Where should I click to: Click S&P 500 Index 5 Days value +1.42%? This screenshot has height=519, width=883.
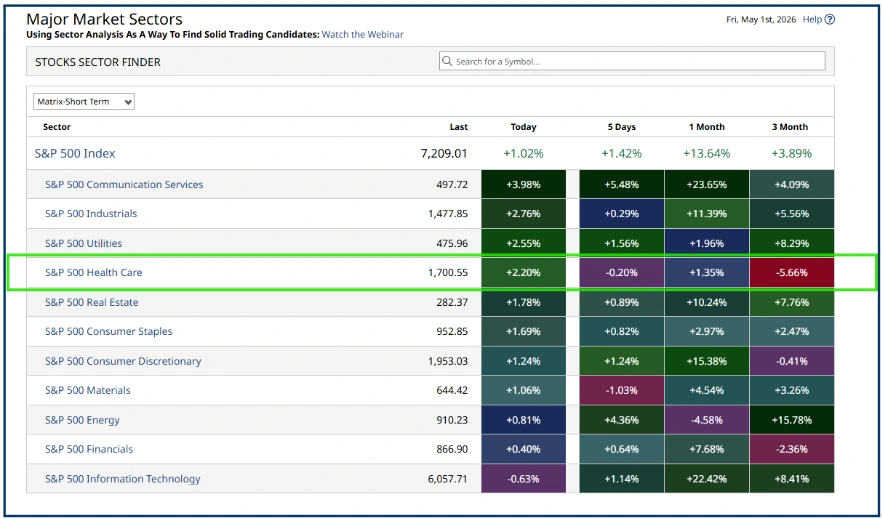[x=622, y=154]
